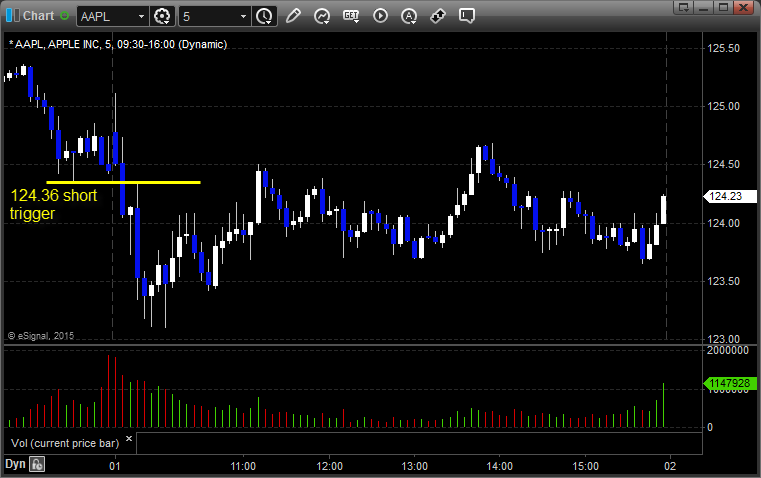Click the green symbol-link circle indicator
The image size is (761, 478).
coord(65,16)
